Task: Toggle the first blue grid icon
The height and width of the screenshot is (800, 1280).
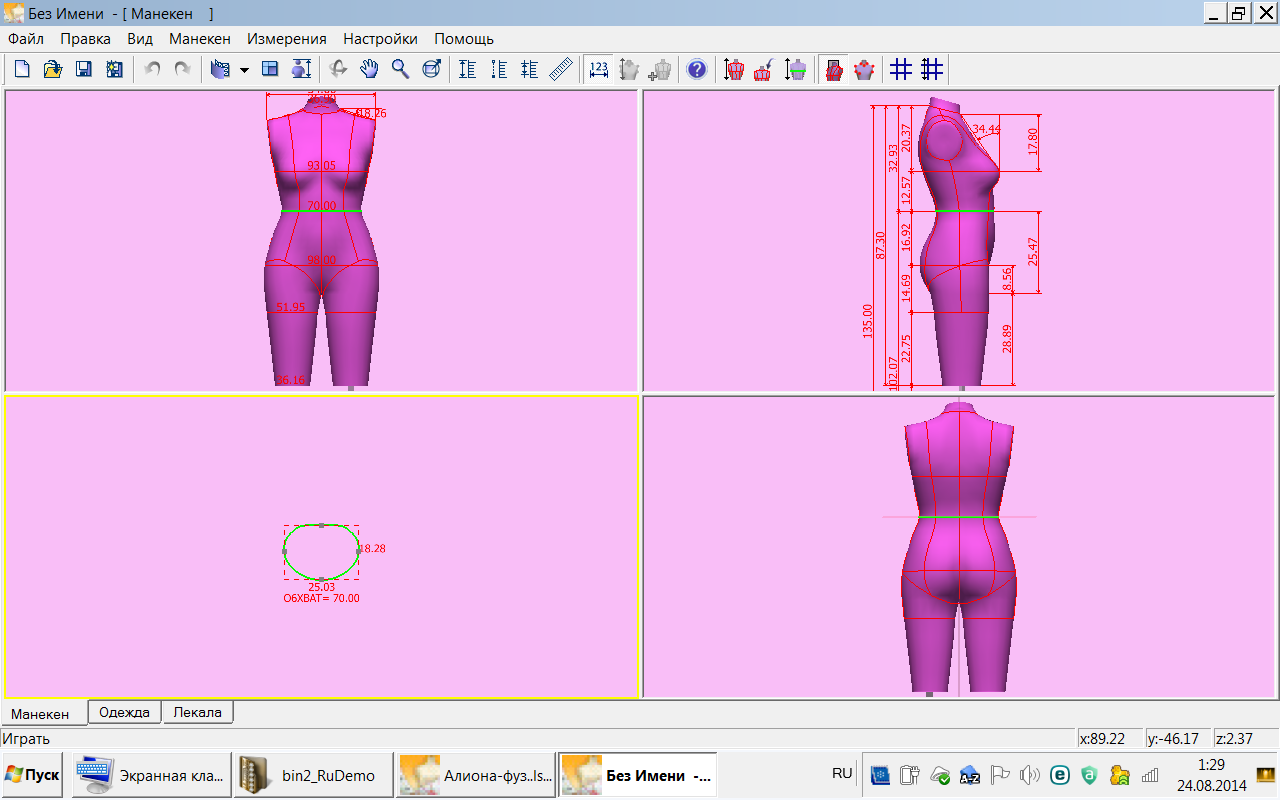Action: tap(901, 69)
